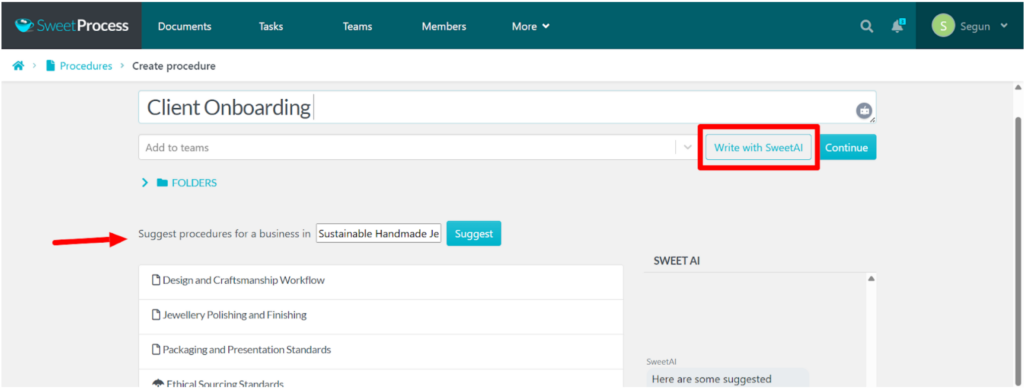Open the Segun account dropdown arrow

coord(1004,26)
